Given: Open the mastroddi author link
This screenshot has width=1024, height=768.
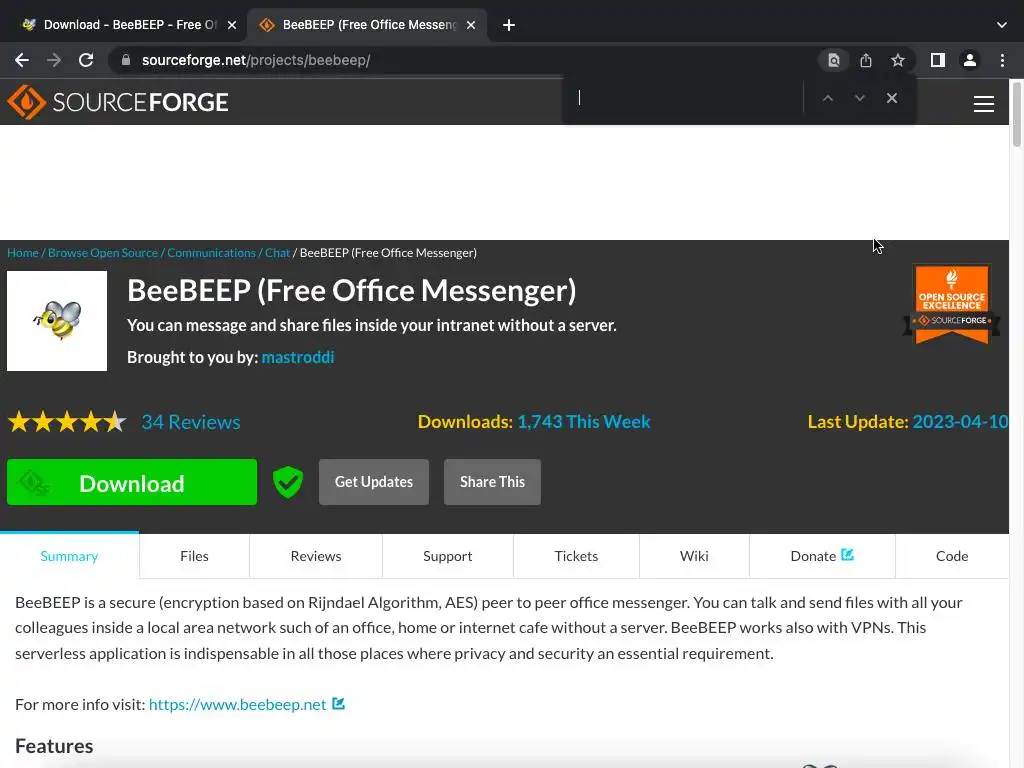Looking at the screenshot, I should click(298, 357).
